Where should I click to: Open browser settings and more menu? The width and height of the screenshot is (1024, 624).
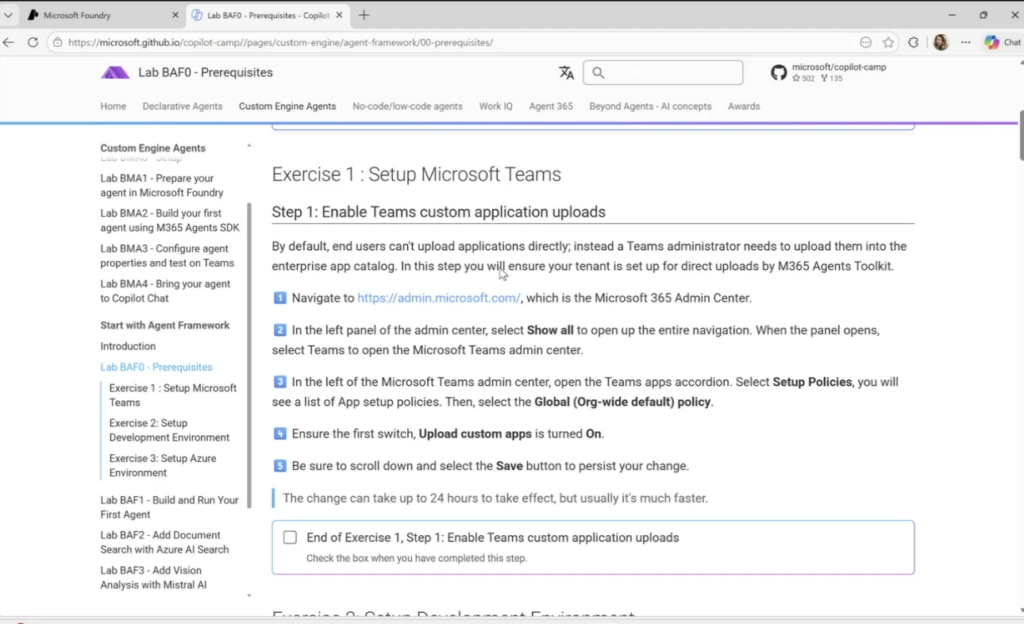pos(966,43)
